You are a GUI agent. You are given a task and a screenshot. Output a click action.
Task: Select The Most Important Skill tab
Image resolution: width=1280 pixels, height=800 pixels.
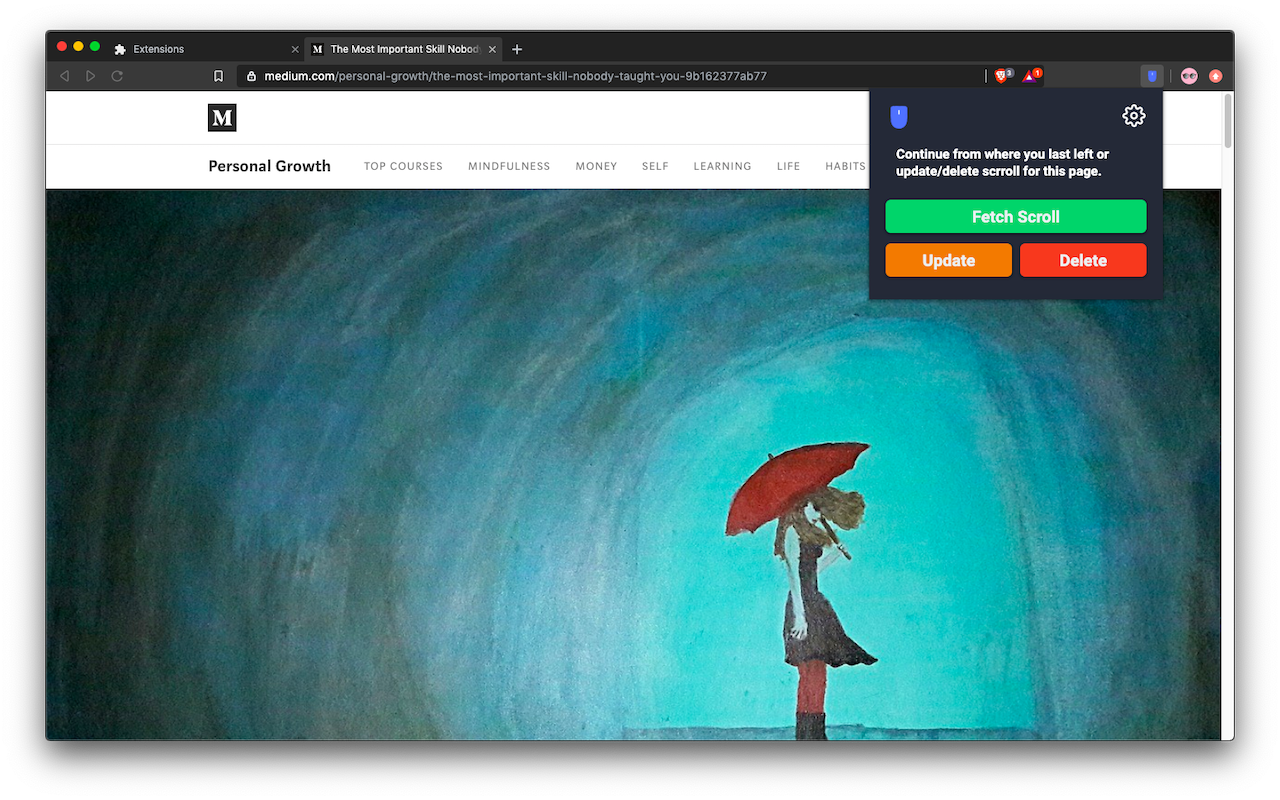403,49
